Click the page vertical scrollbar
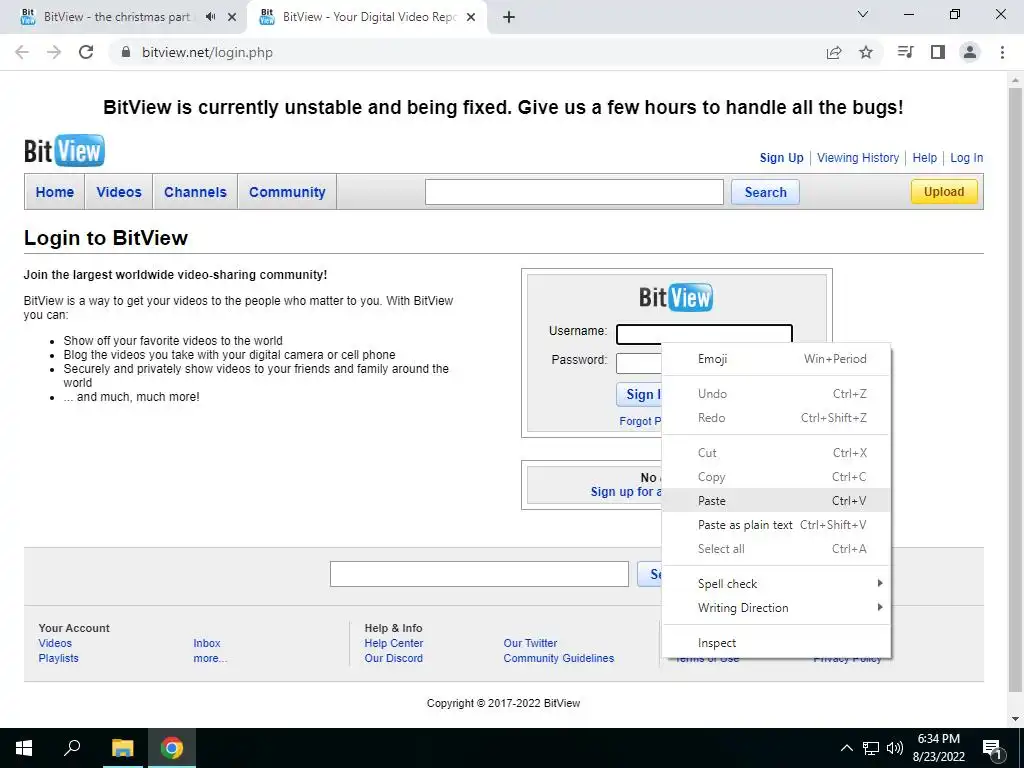 click(x=1015, y=392)
